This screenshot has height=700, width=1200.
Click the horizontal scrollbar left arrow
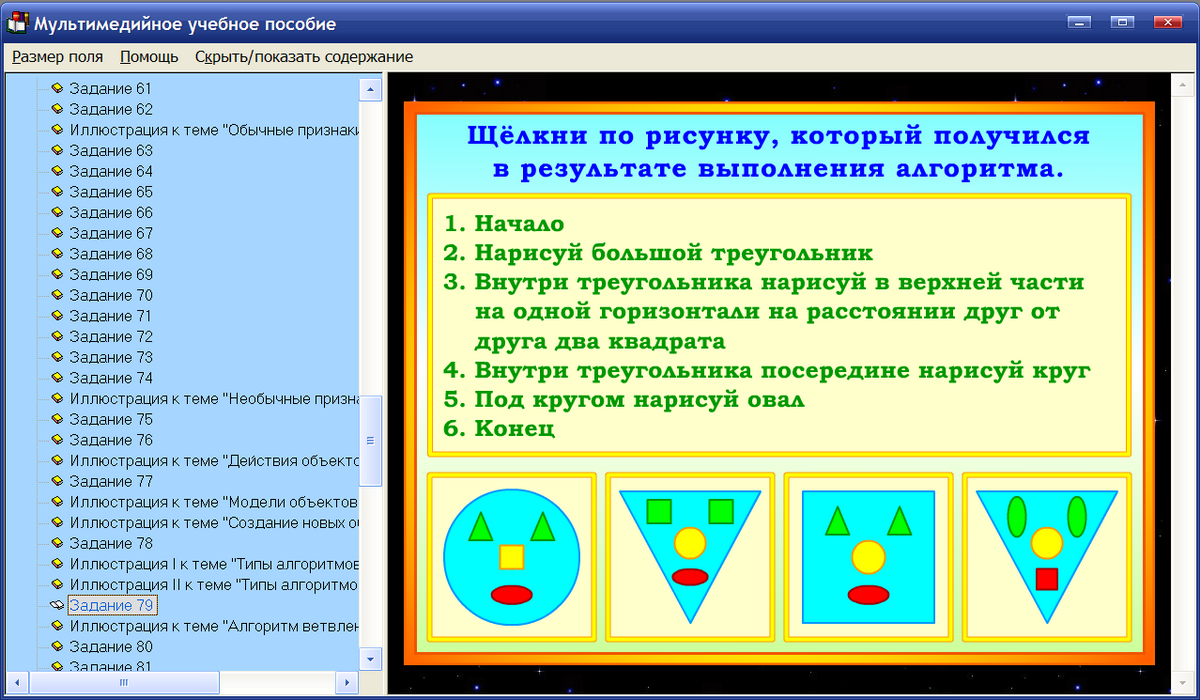(x=19, y=683)
